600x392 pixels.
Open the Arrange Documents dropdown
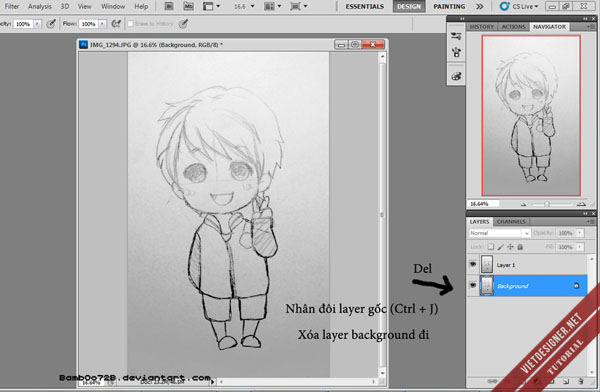click(x=273, y=6)
